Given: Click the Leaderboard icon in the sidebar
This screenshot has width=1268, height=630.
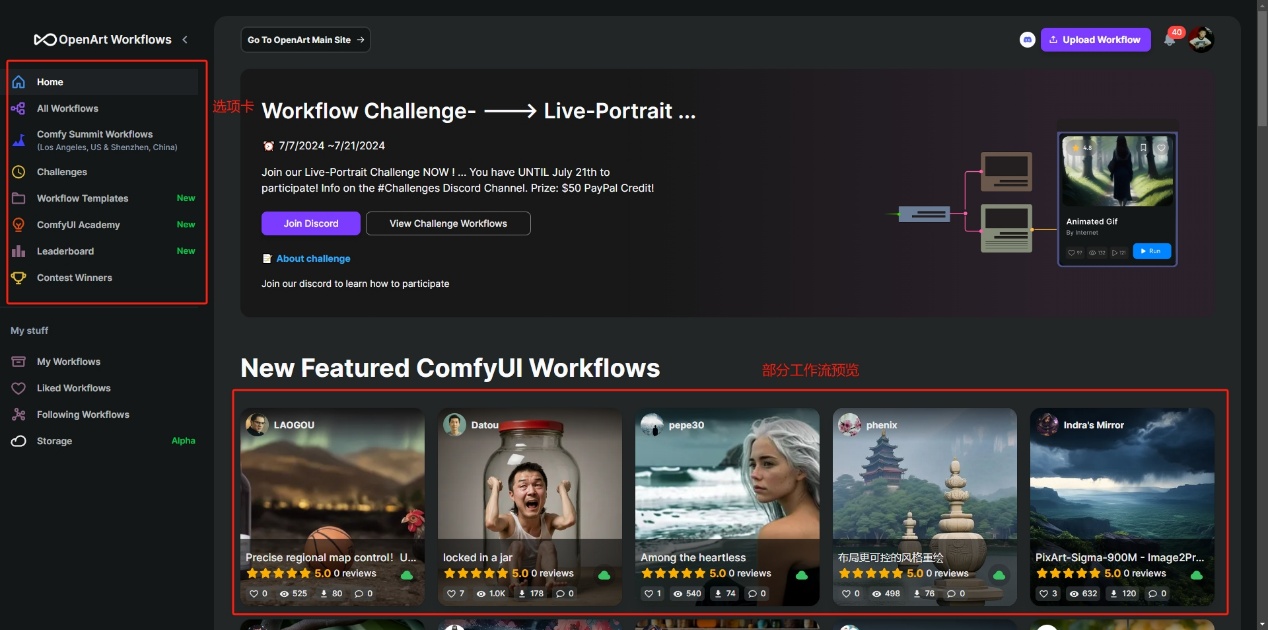Looking at the screenshot, I should (x=18, y=251).
